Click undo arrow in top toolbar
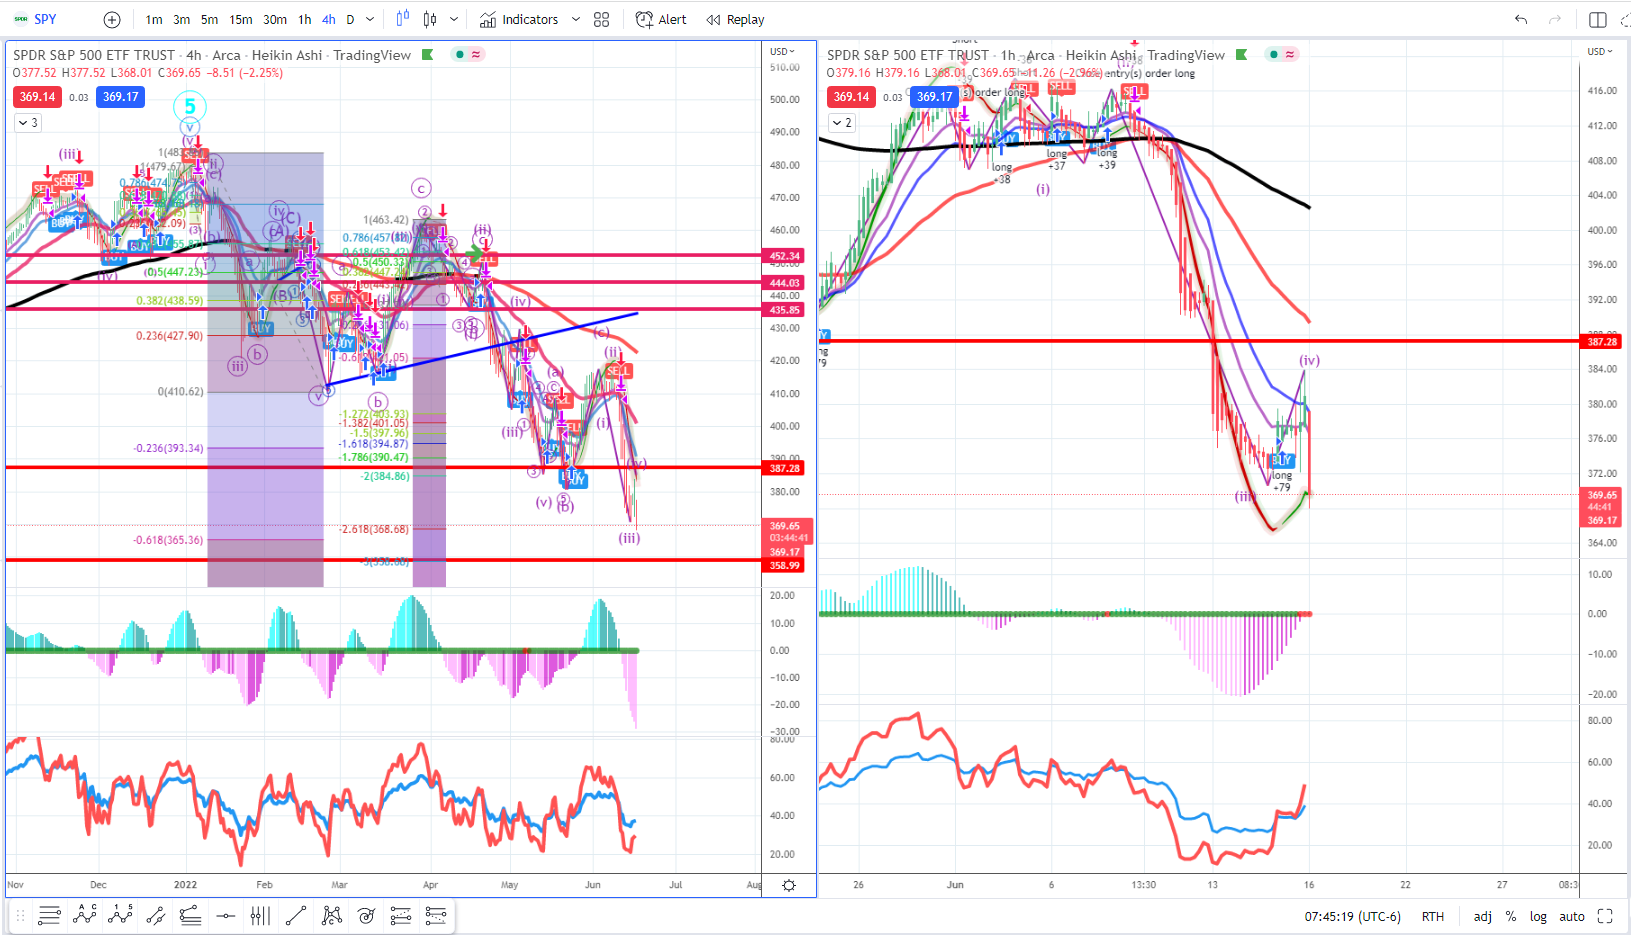1631x935 pixels. (x=1521, y=20)
